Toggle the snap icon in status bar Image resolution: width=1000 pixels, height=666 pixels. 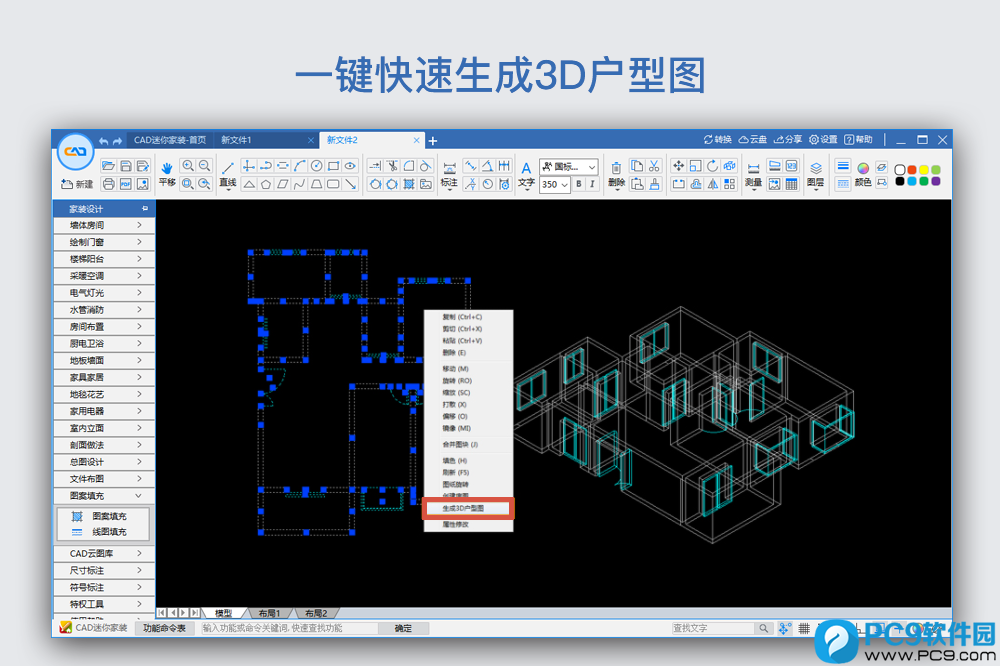(785, 628)
